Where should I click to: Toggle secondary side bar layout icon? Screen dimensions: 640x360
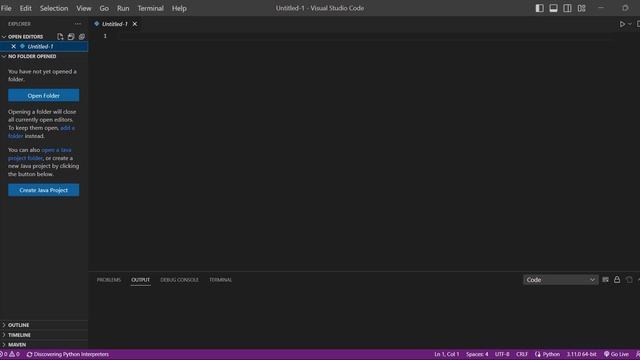click(x=567, y=8)
